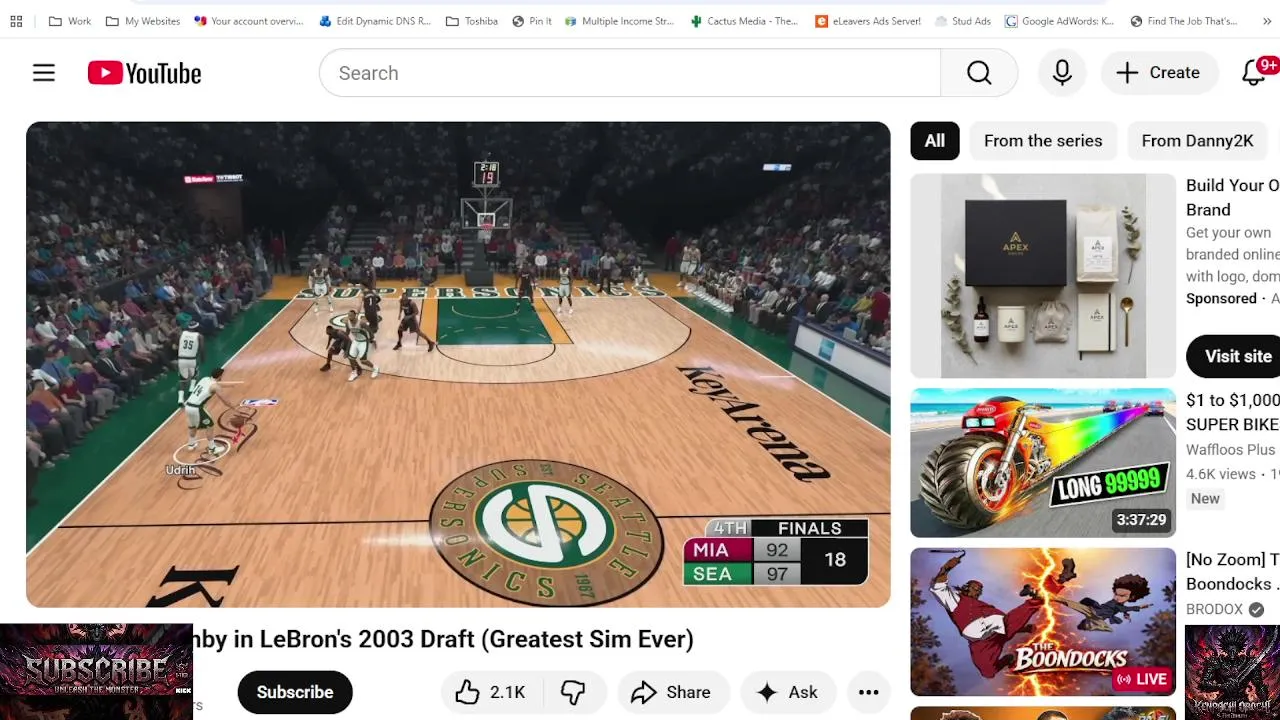Show hidden bookmarks with the chevron

(x=1267, y=21)
